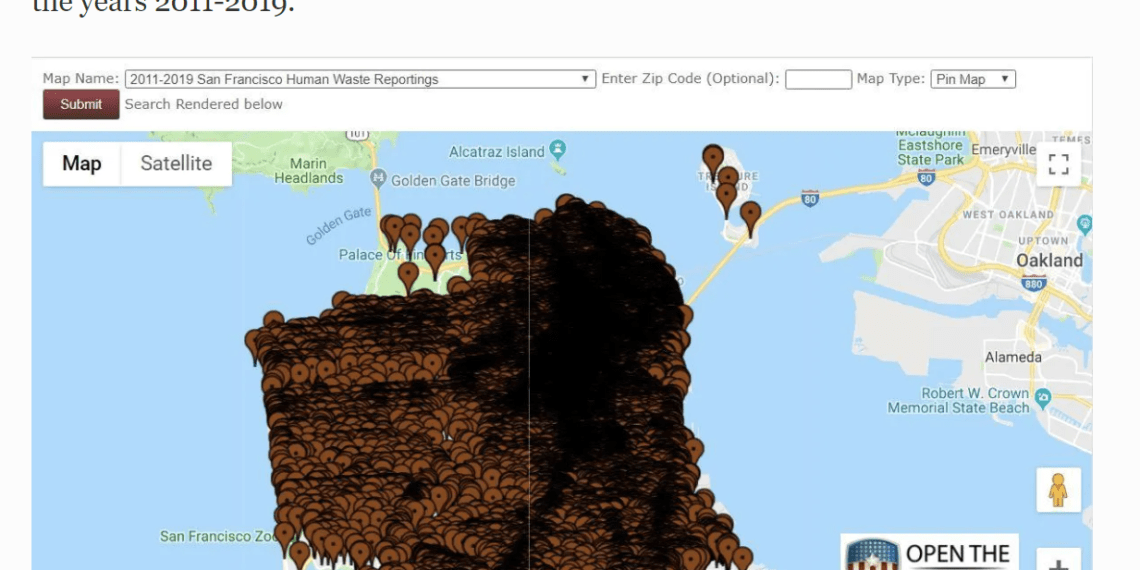This screenshot has width=1140, height=570.
Task: Click the Robert W. Crown beach marker
Action: tap(1044, 397)
